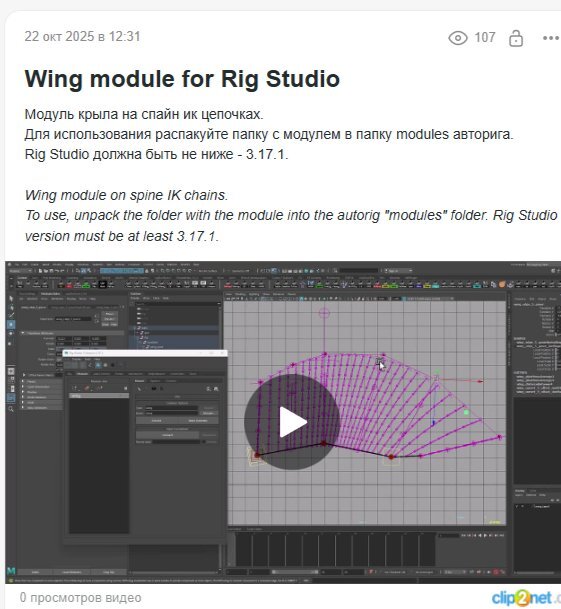Open the three-dot post options menu
Viewport: 561px width, 609px height.
[x=551, y=38]
